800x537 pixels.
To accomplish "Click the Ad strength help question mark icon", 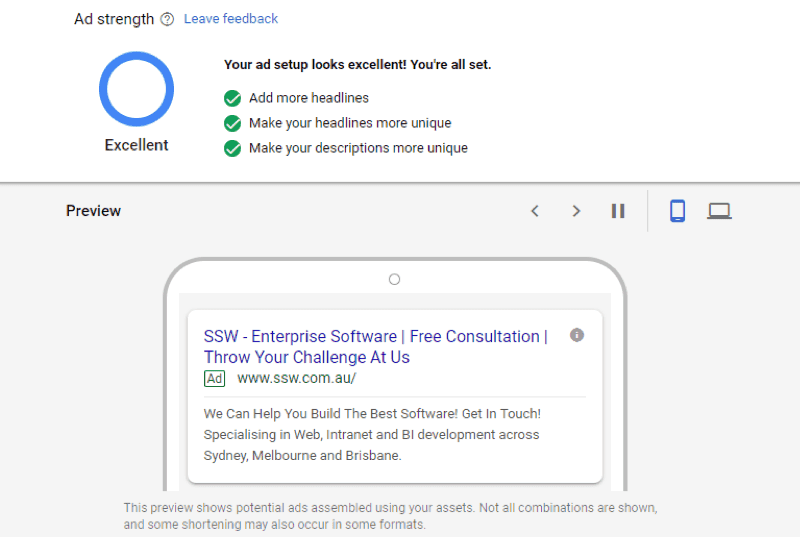I will click(167, 19).
